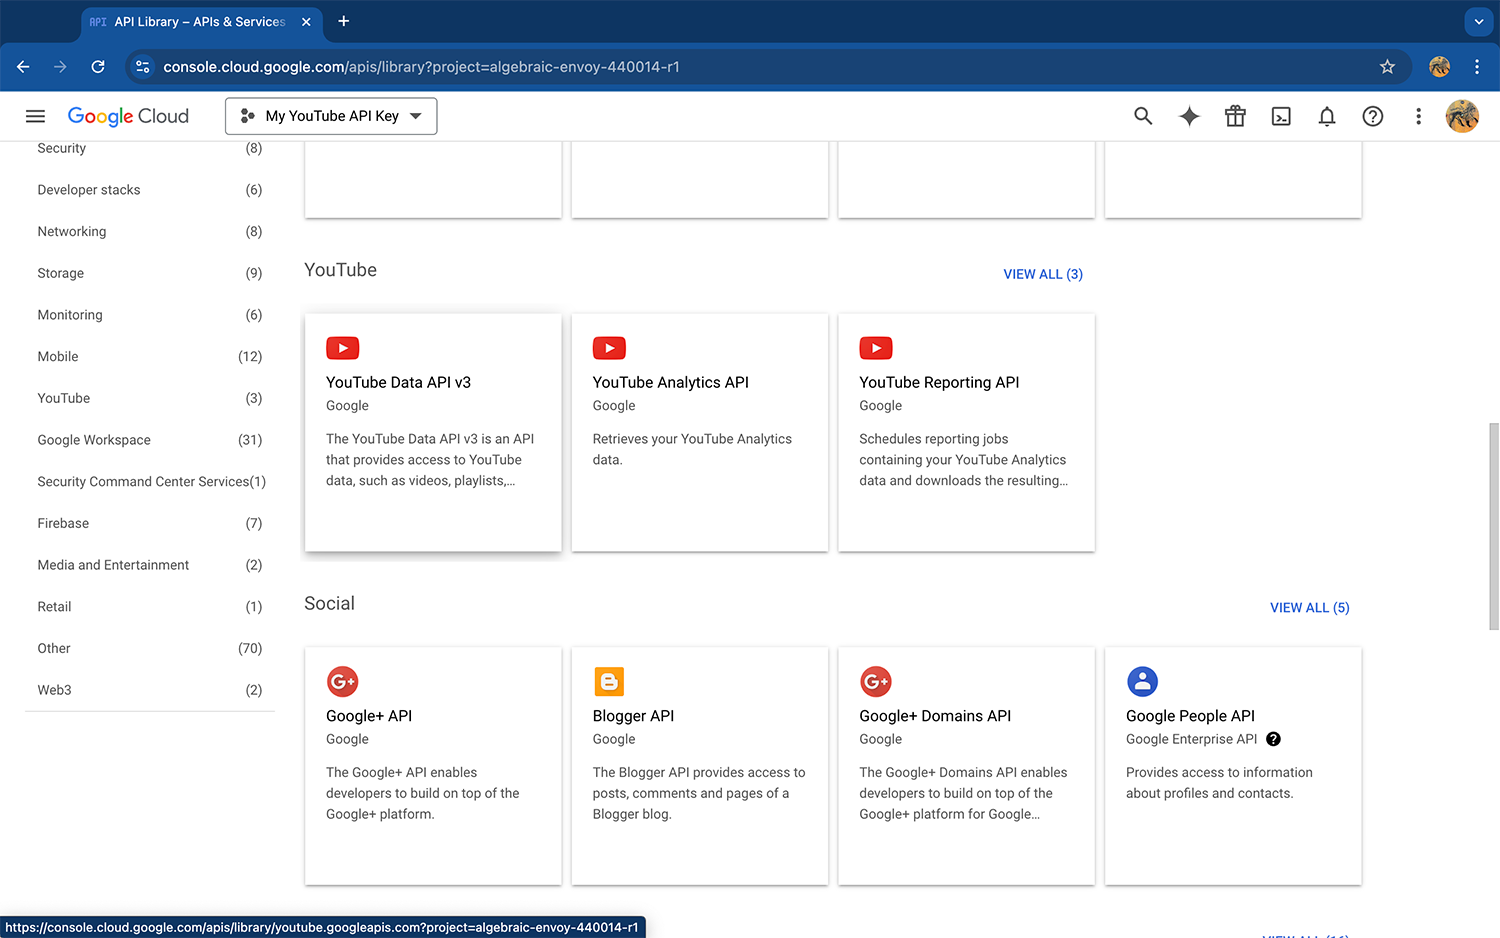This screenshot has width=1500, height=938.
Task: Filter by Retail category
Action: coord(150,607)
